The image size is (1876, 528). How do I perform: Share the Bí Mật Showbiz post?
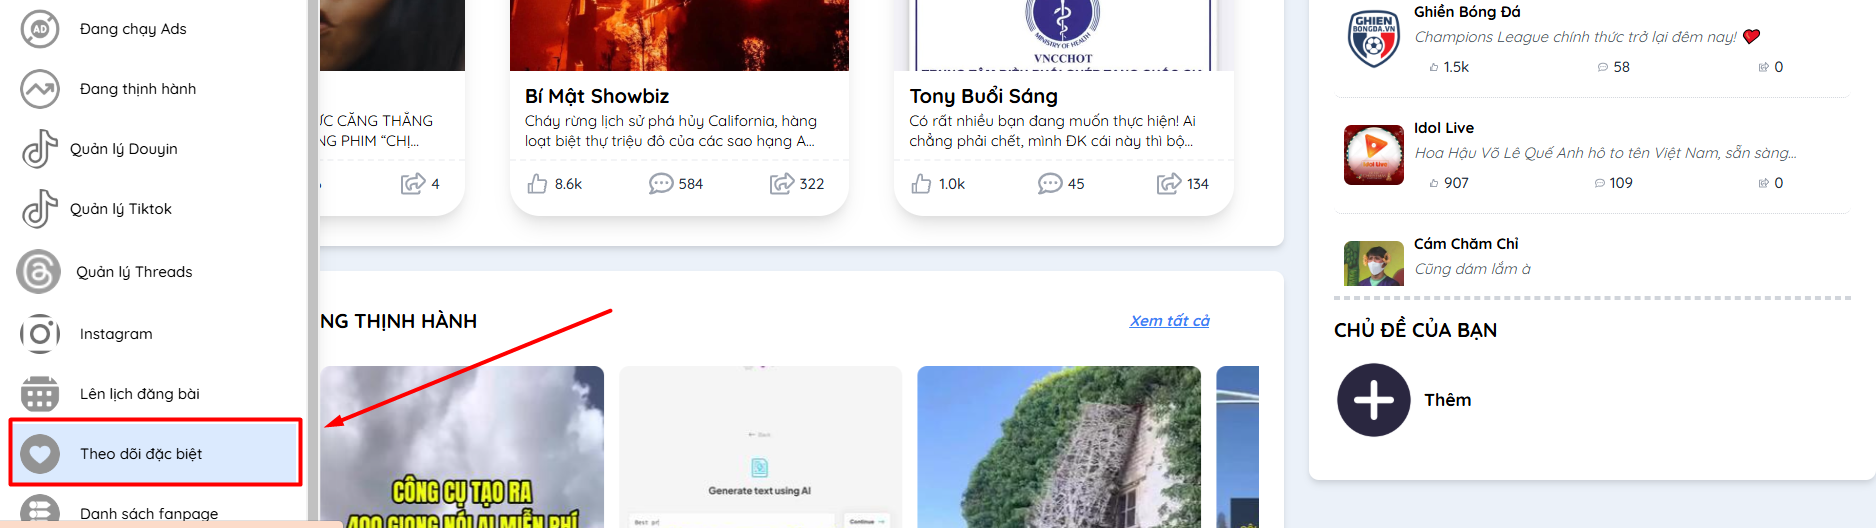click(x=781, y=184)
